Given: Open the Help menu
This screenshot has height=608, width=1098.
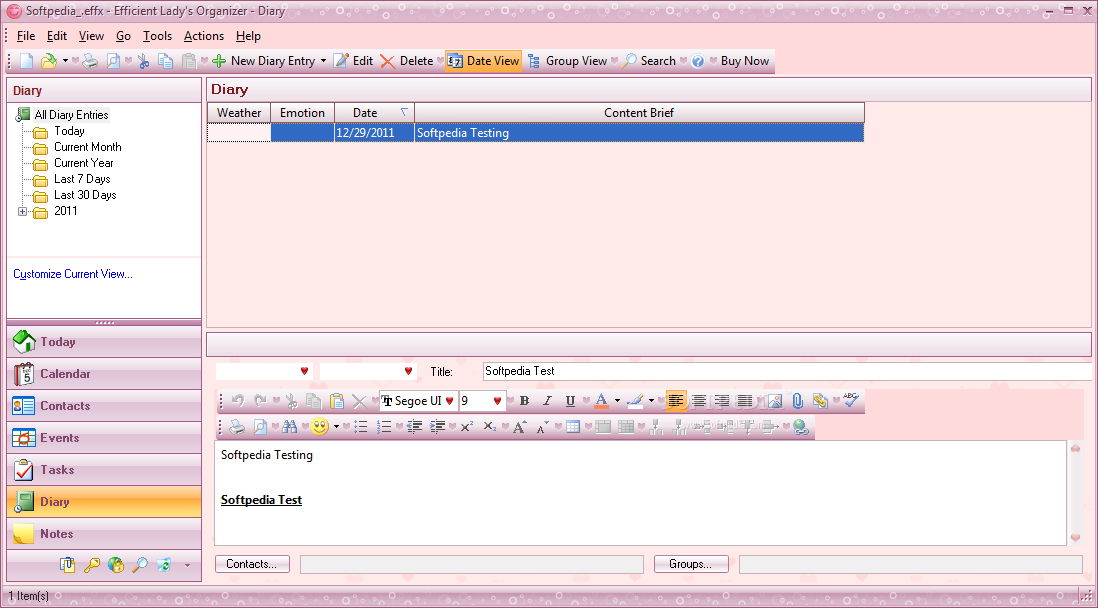Looking at the screenshot, I should pos(248,36).
